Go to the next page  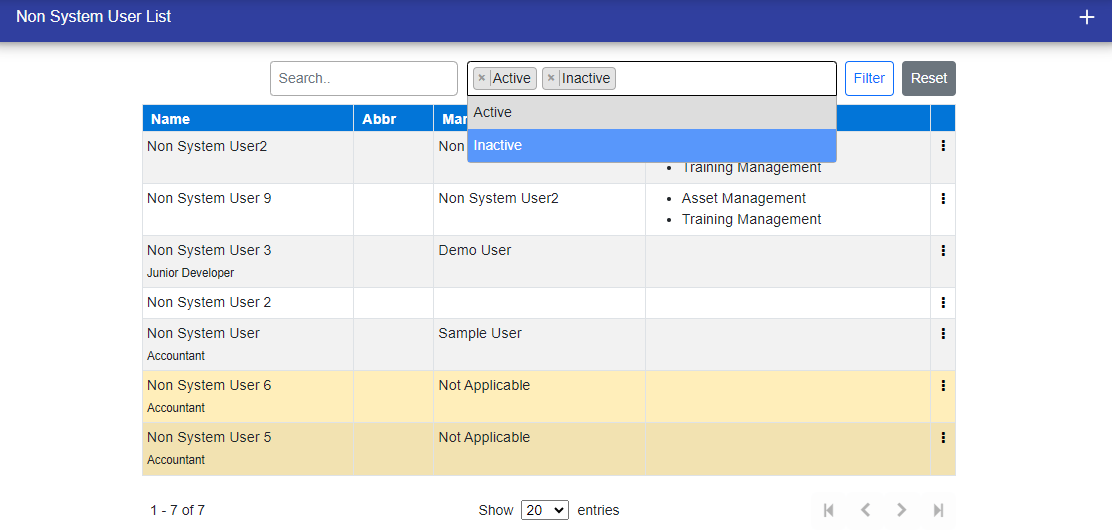[902, 510]
